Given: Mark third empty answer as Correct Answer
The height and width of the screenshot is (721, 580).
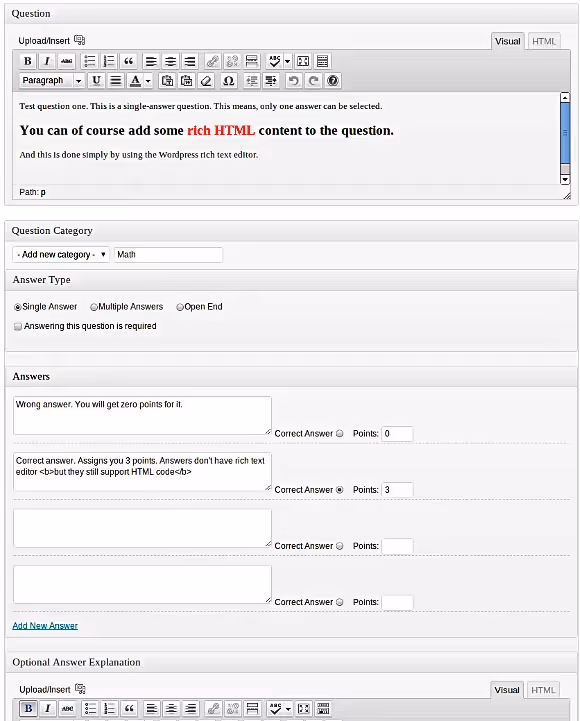Looking at the screenshot, I should [339, 546].
